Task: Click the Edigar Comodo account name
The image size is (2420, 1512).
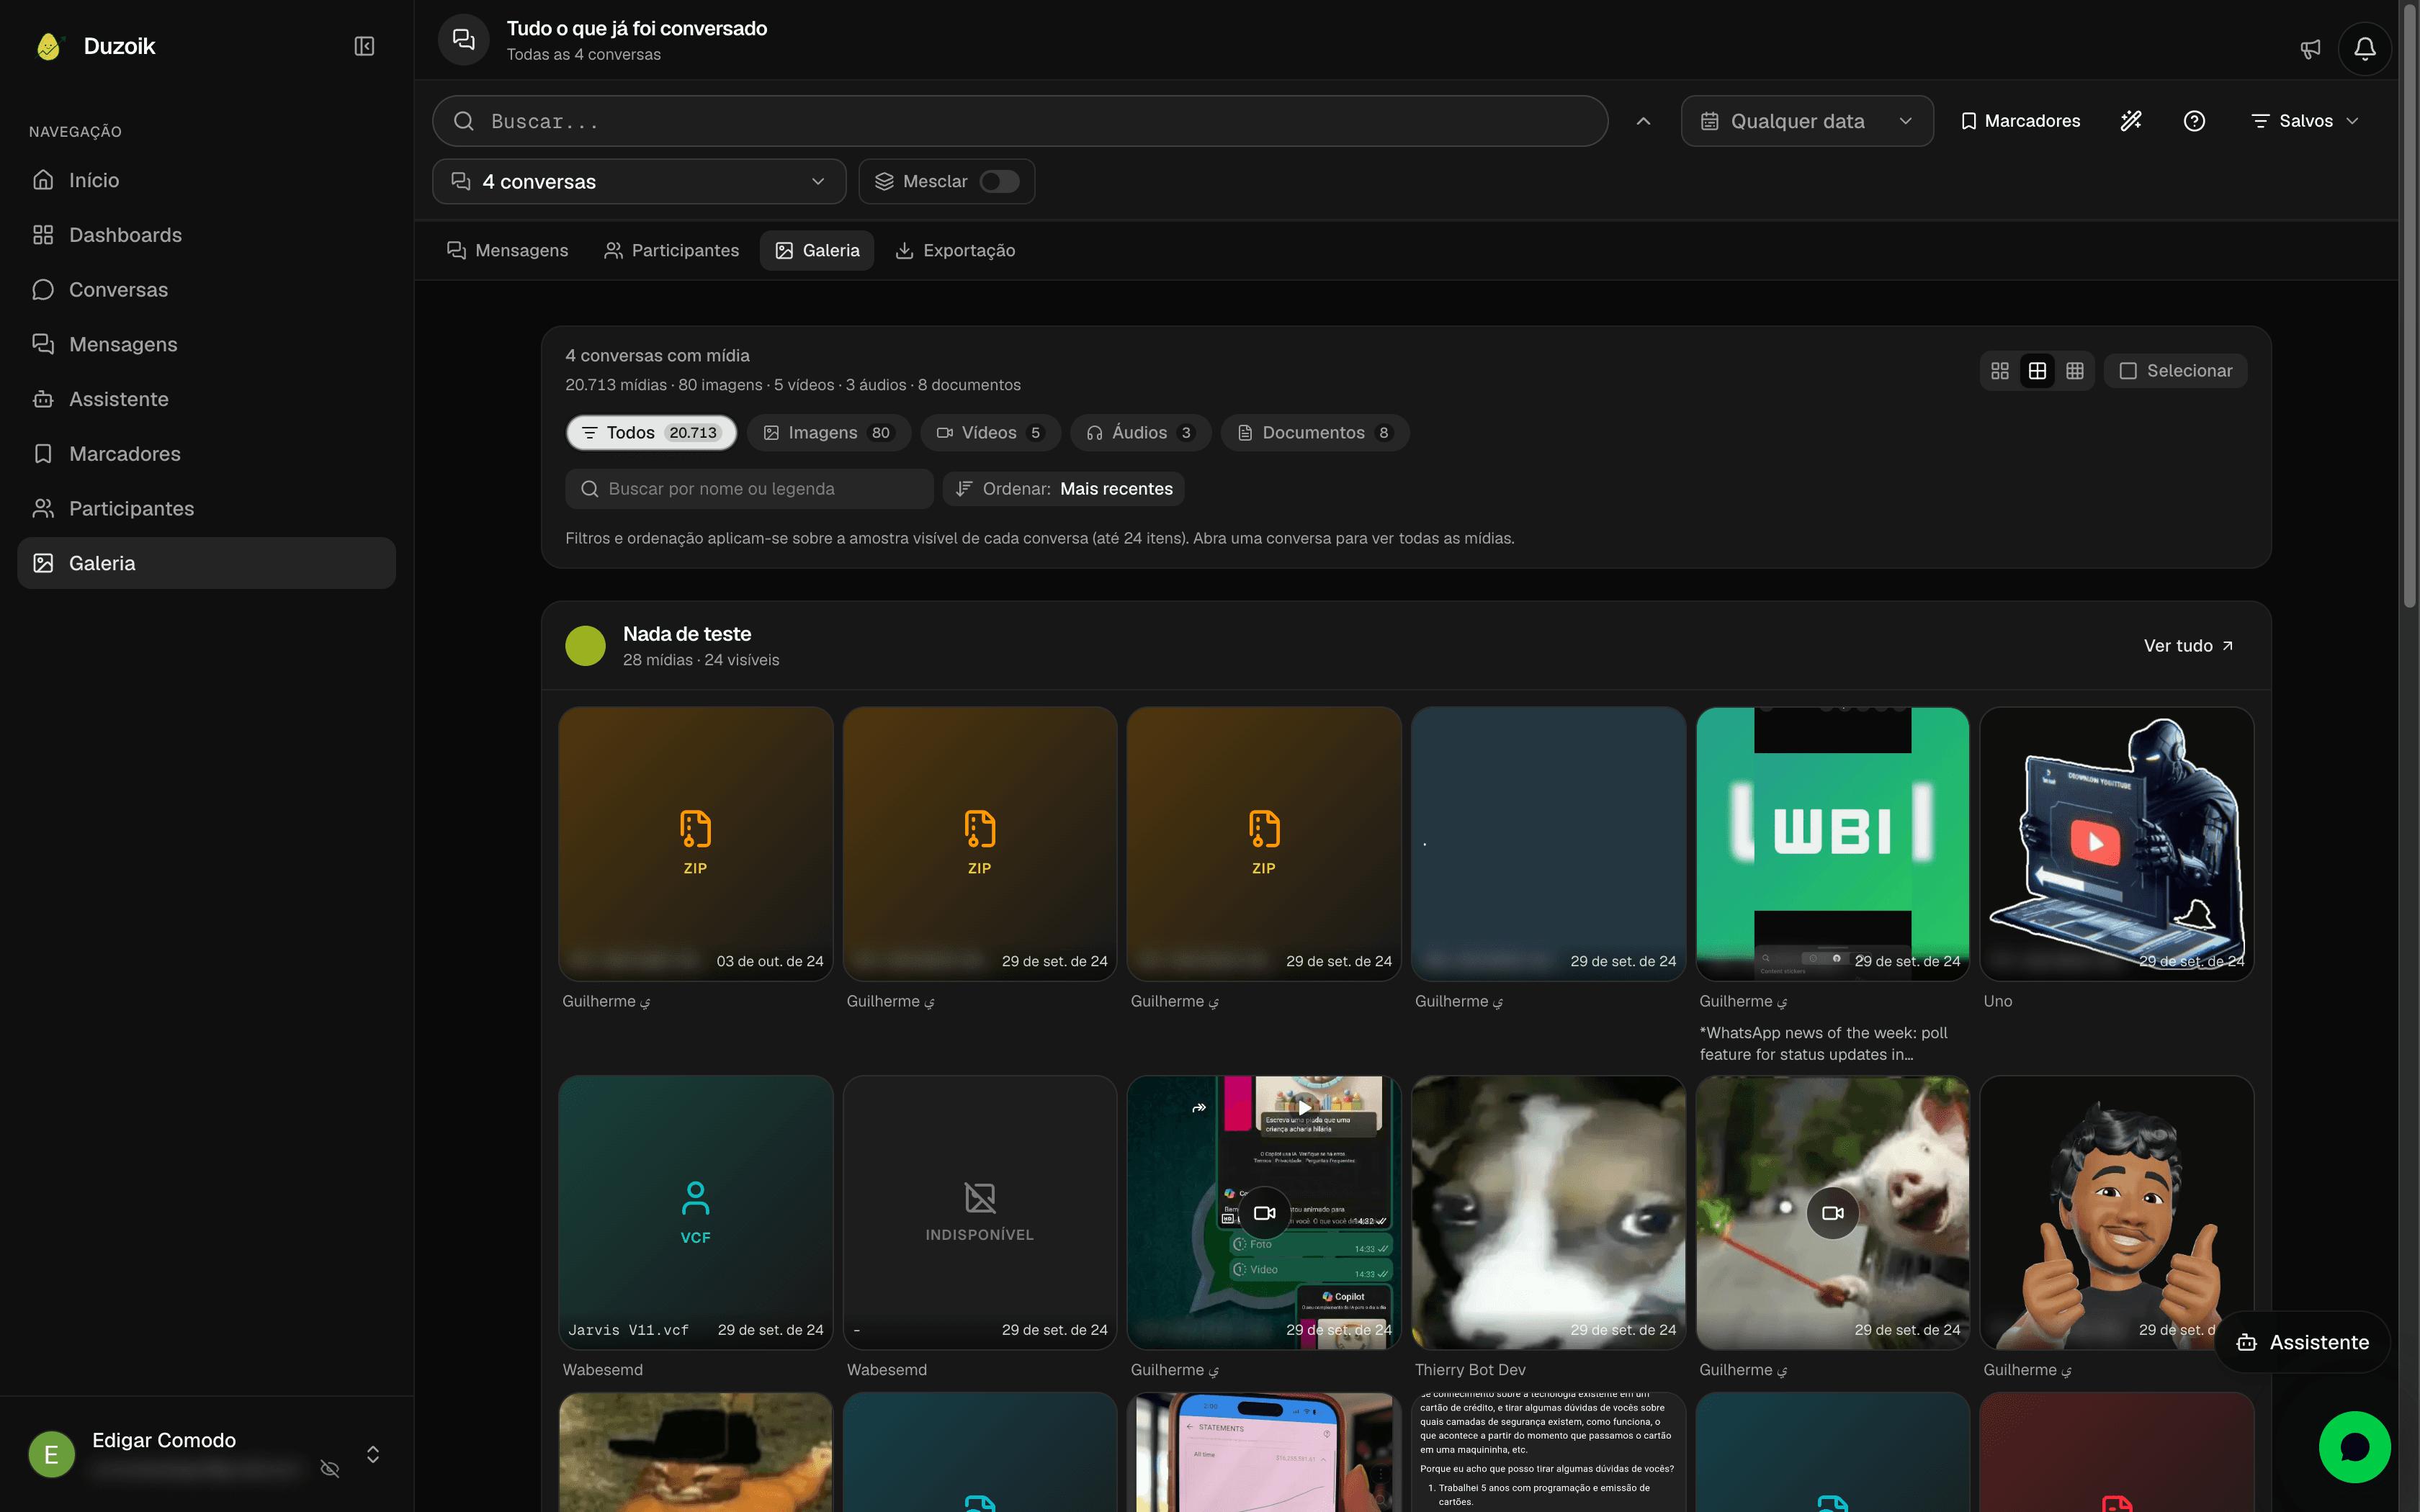Action: point(164,1440)
